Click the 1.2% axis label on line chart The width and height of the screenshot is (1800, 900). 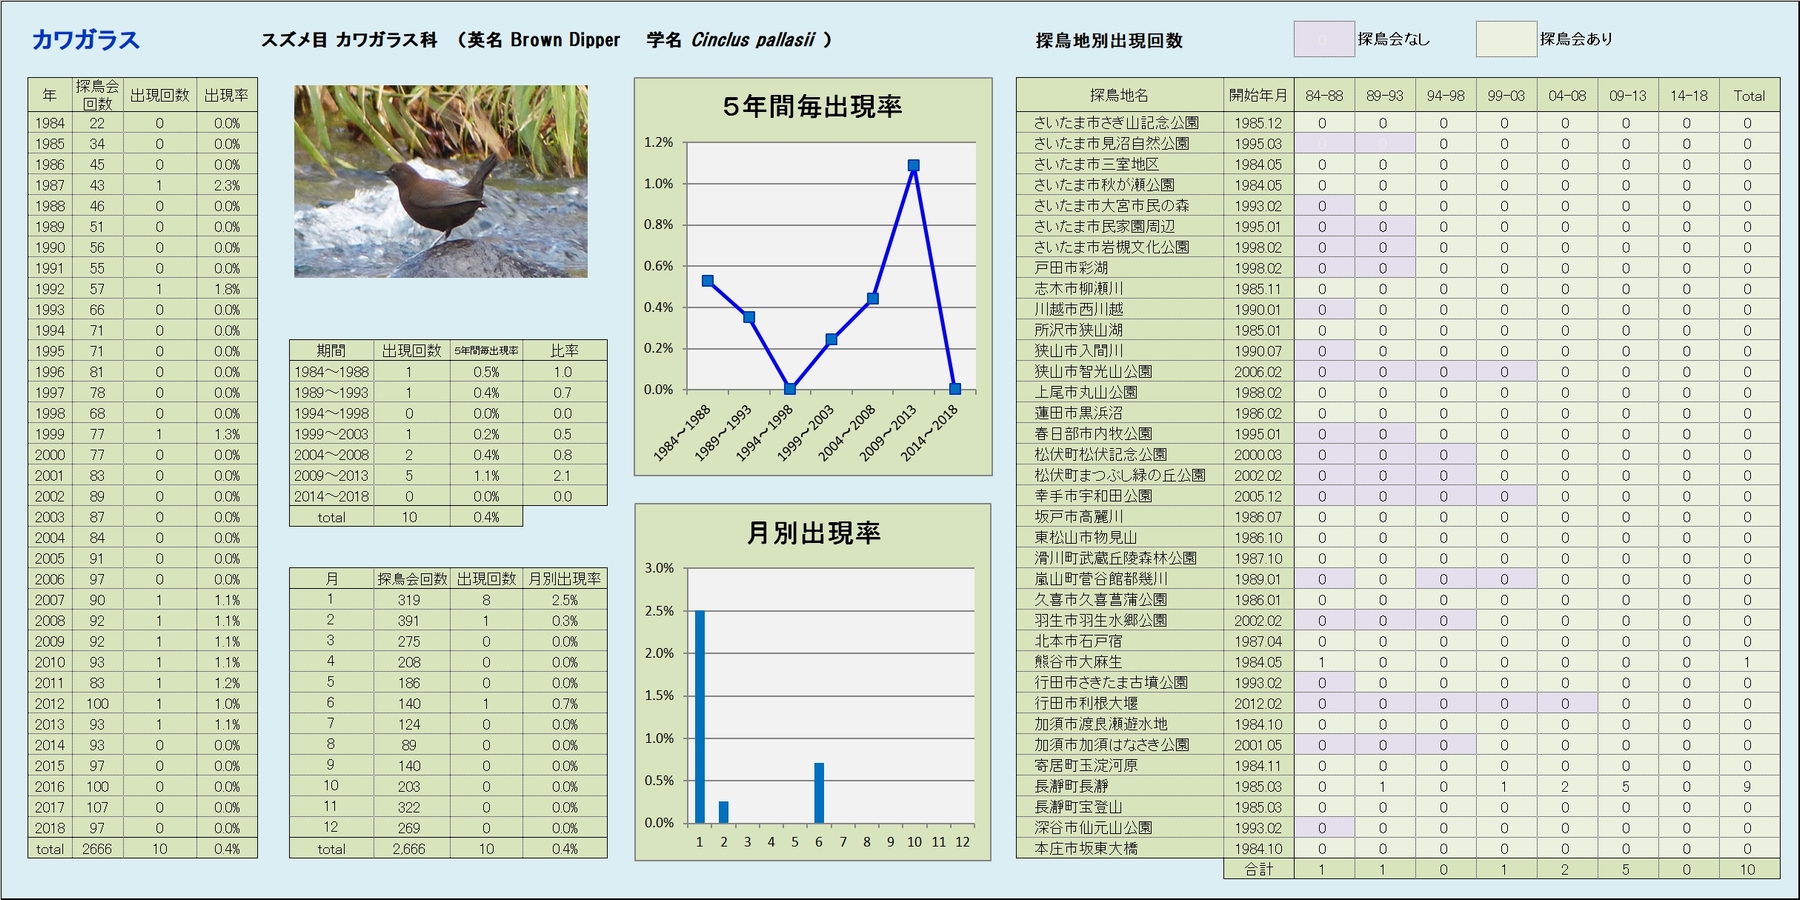click(x=658, y=143)
